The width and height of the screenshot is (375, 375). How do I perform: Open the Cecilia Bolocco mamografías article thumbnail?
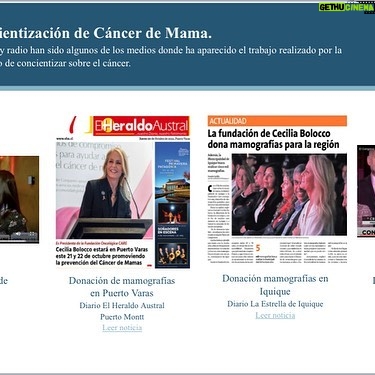tap(277, 190)
